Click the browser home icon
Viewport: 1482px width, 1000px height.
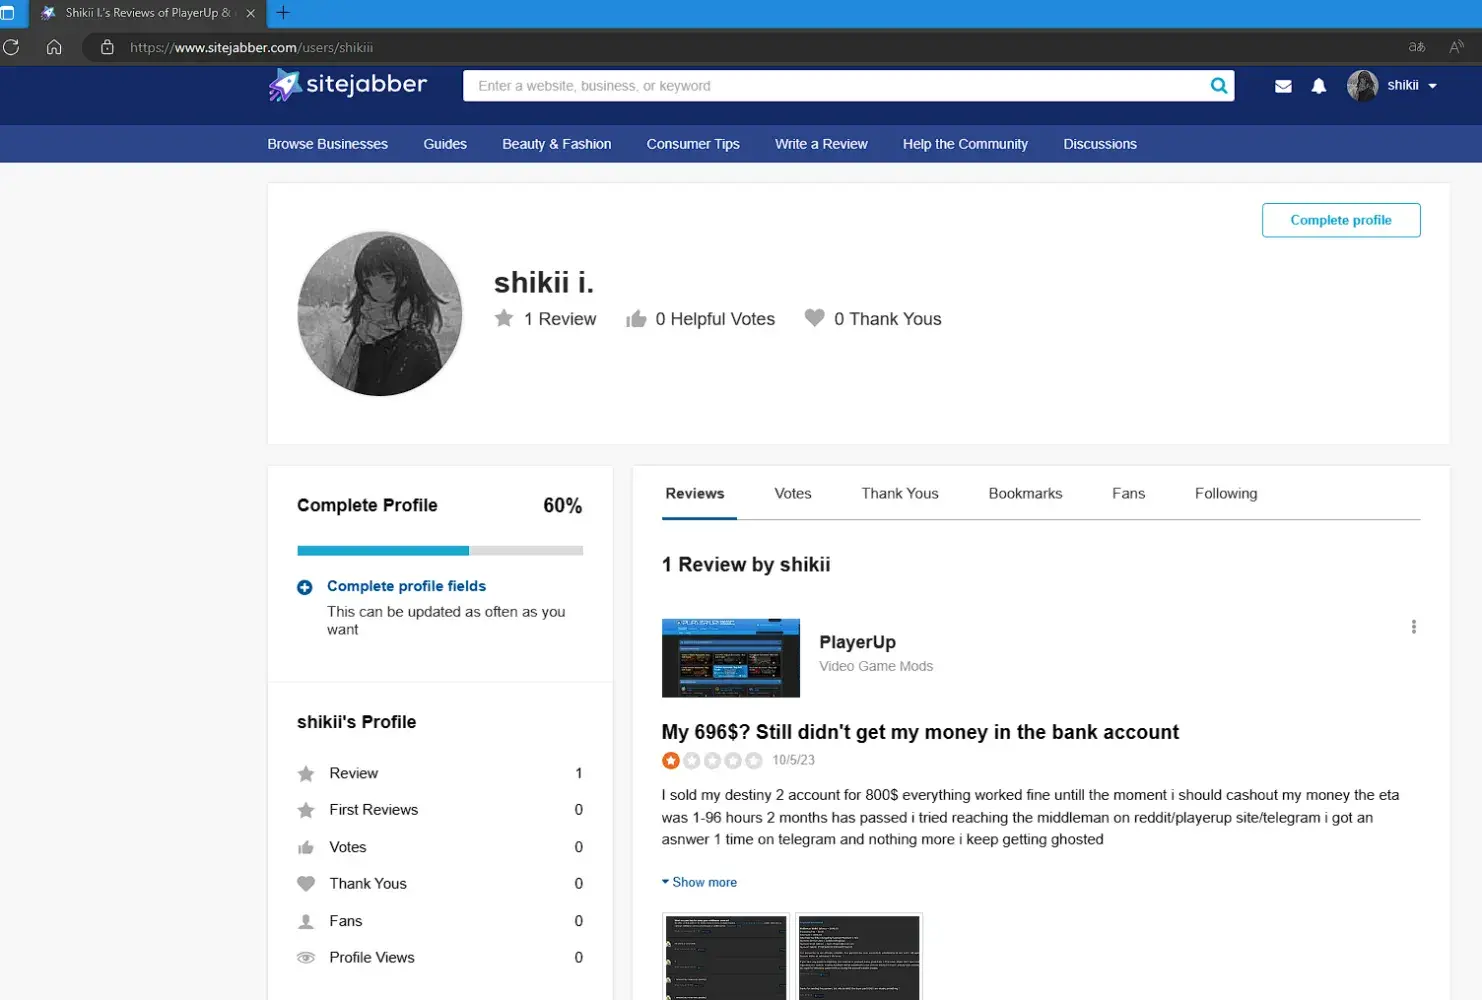(54, 47)
